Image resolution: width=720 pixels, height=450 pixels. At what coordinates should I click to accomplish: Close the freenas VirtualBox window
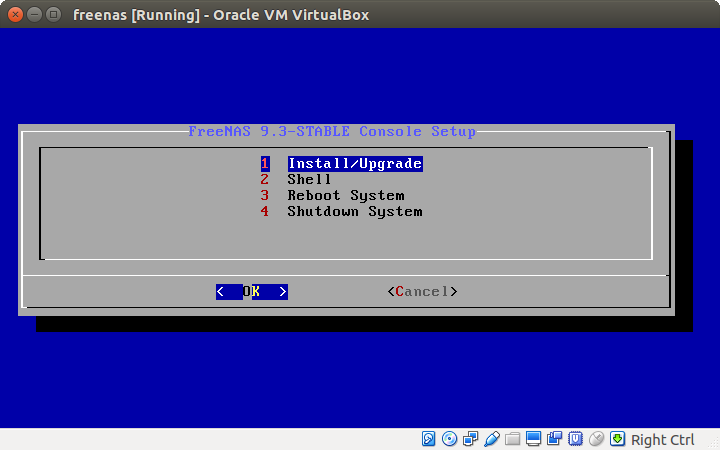15,15
